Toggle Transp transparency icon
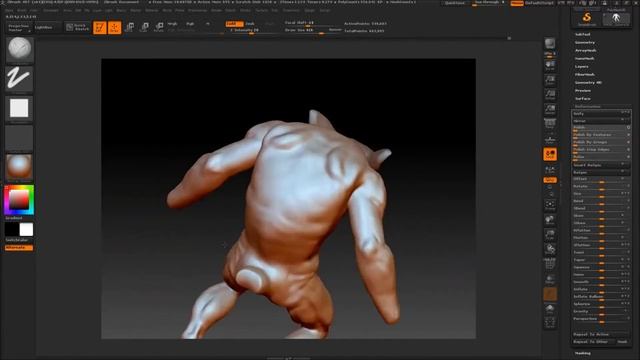This screenshot has width=640, height=360. (550, 279)
